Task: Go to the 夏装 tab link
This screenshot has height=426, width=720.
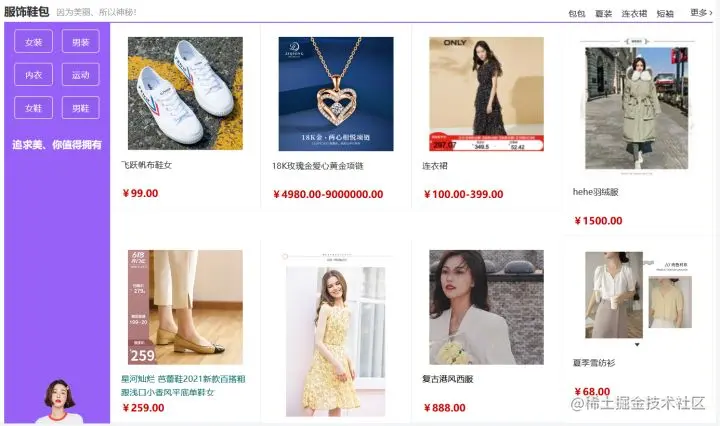Action: 604,14
